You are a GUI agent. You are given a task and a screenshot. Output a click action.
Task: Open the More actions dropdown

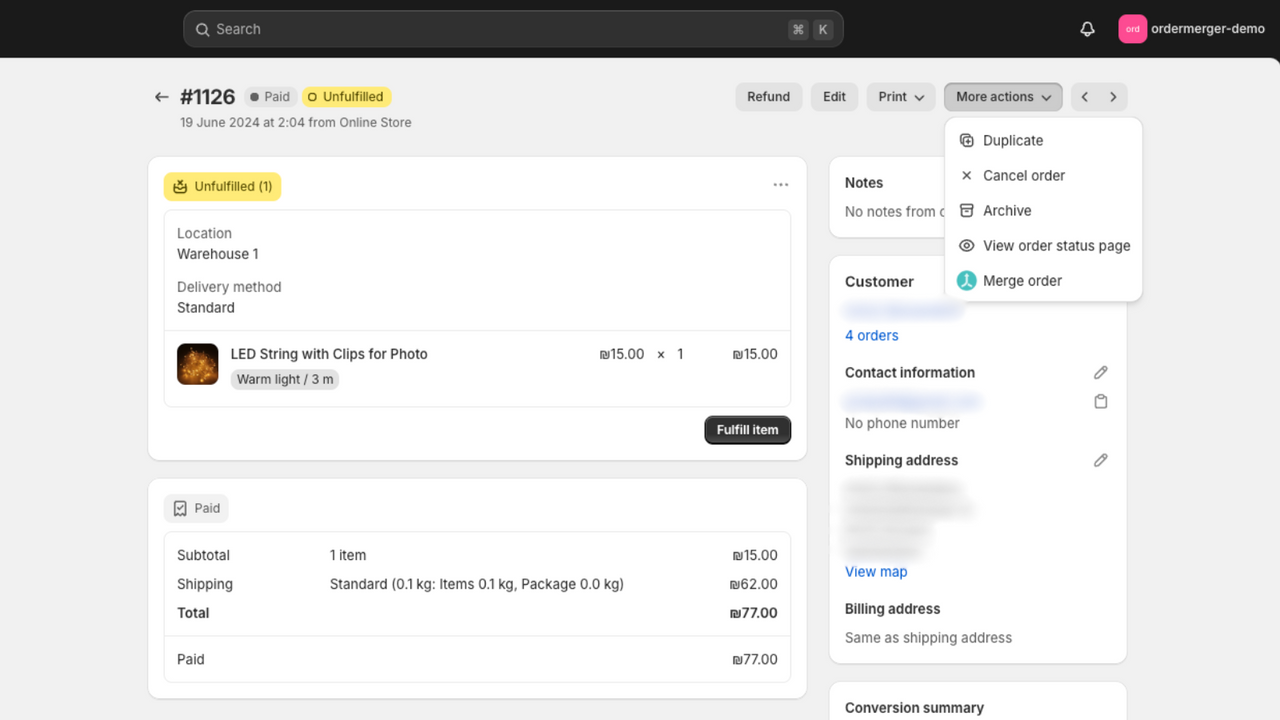(x=1003, y=97)
